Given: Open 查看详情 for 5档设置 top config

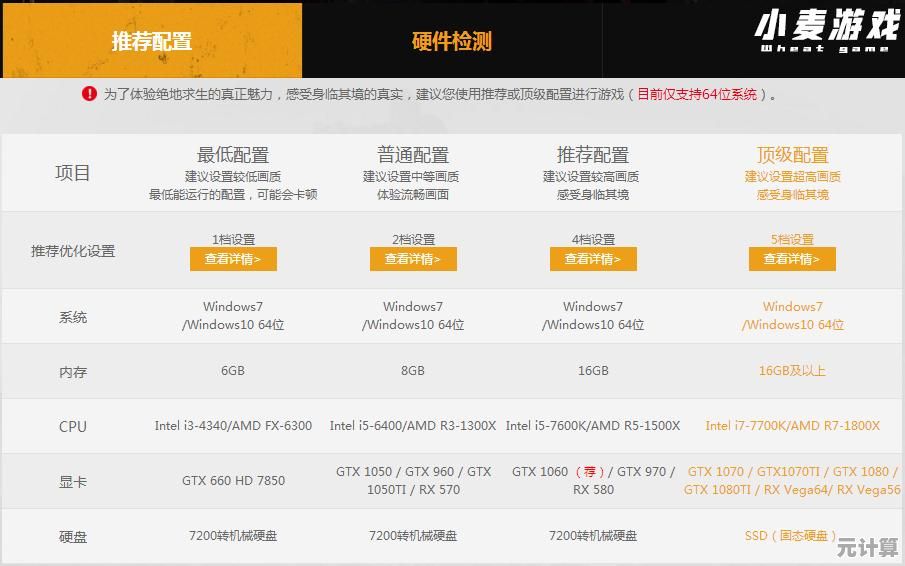Looking at the screenshot, I should [x=792, y=259].
